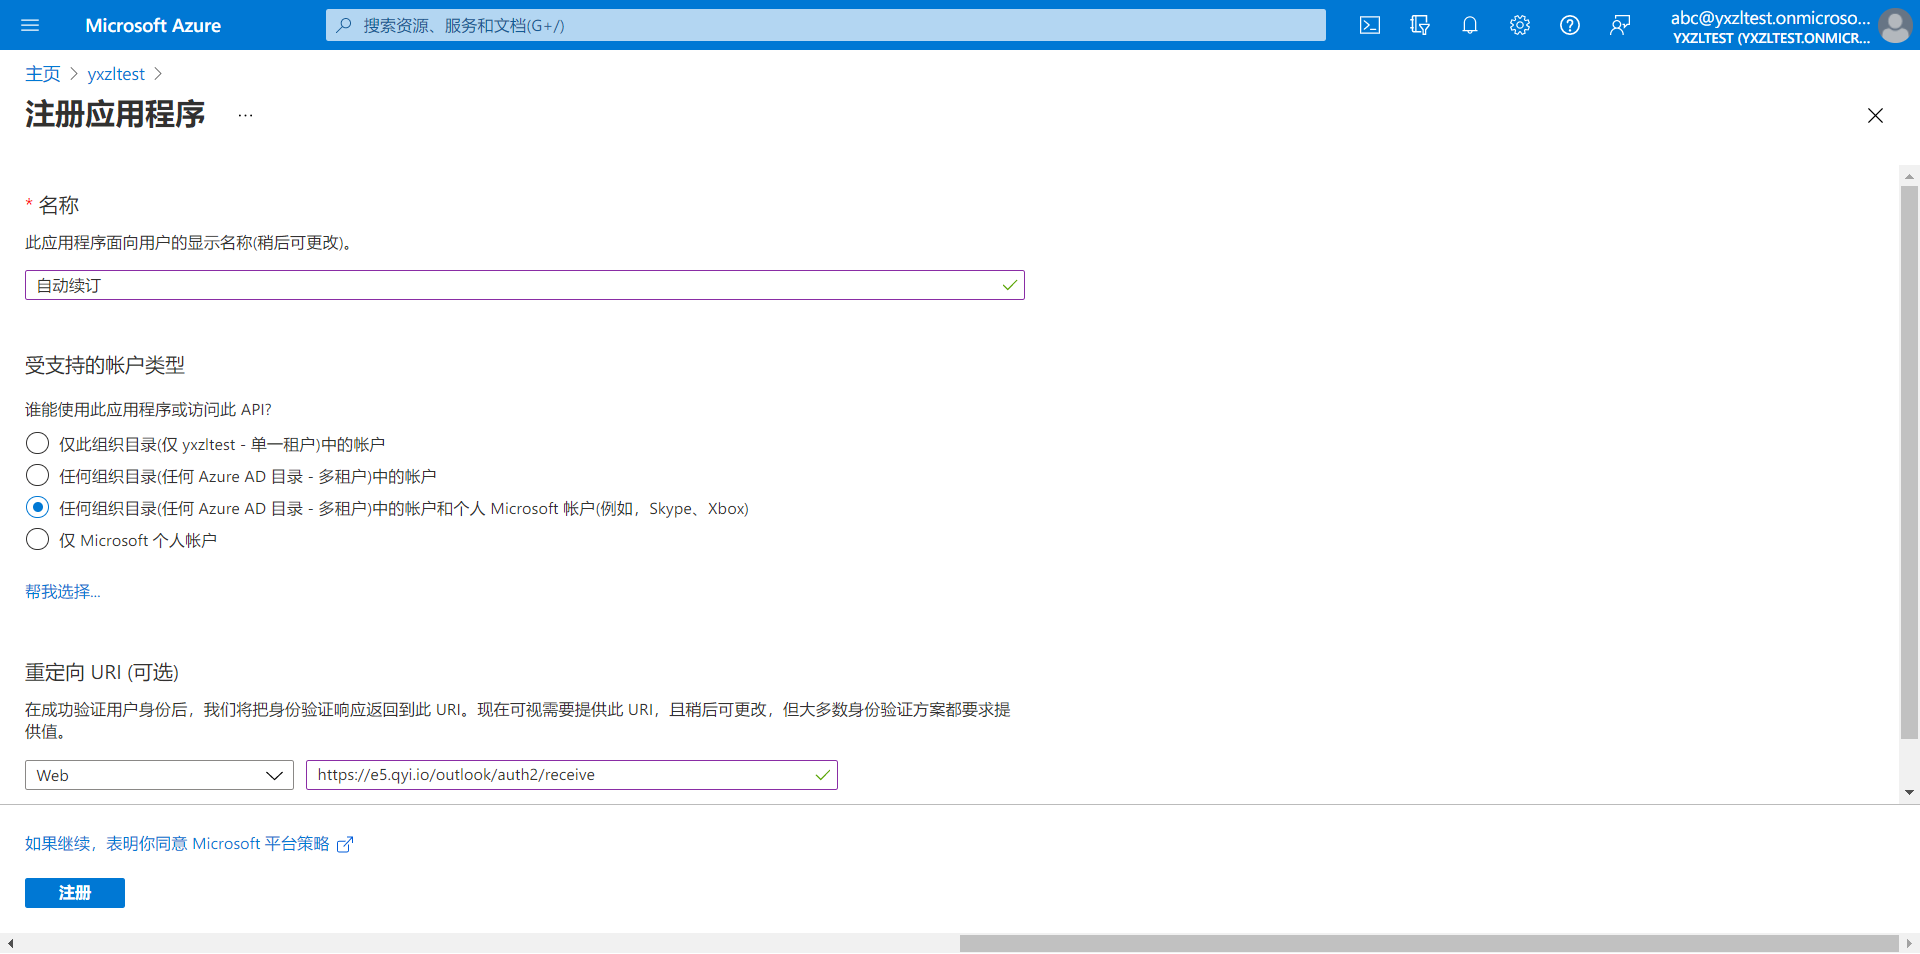Open the directories and subscriptions filter
Screen dimensions: 1920x954
tap(1419, 25)
